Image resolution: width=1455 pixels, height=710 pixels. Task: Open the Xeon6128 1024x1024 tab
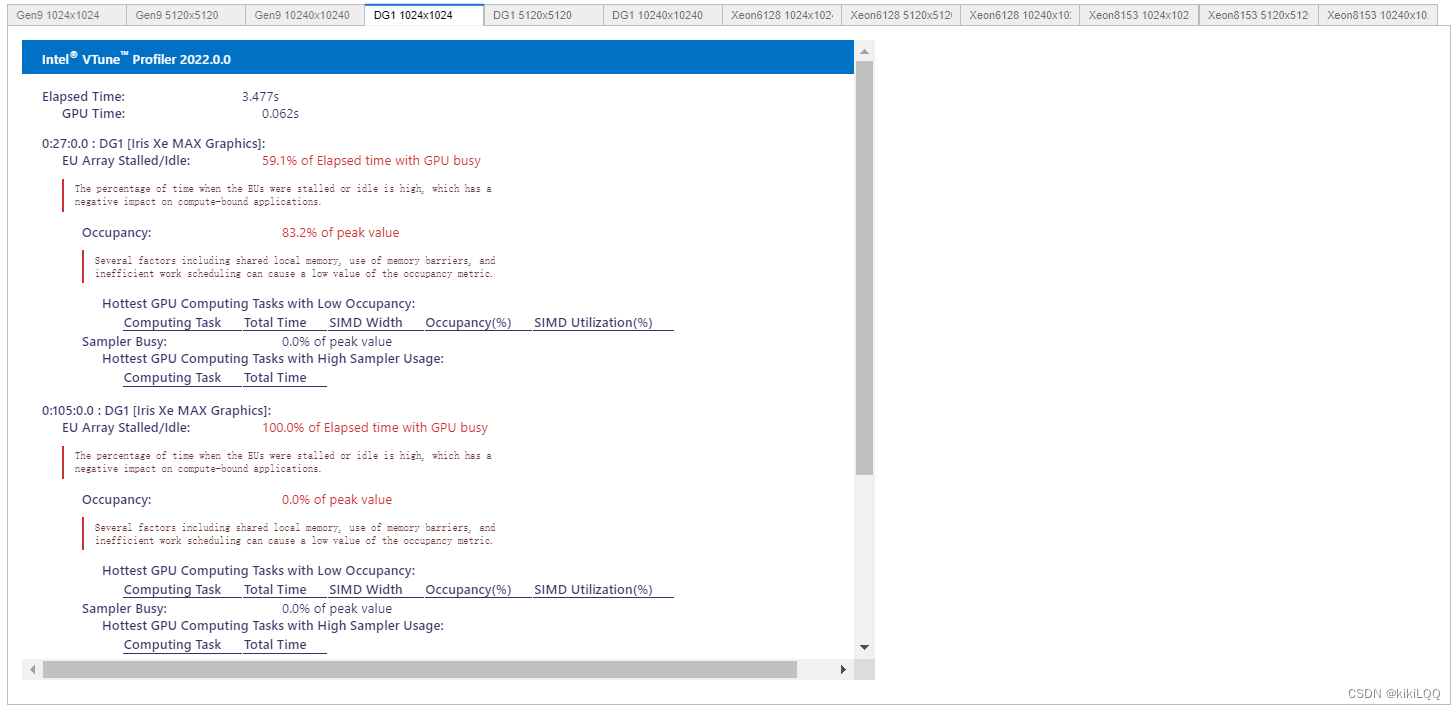click(x=781, y=15)
